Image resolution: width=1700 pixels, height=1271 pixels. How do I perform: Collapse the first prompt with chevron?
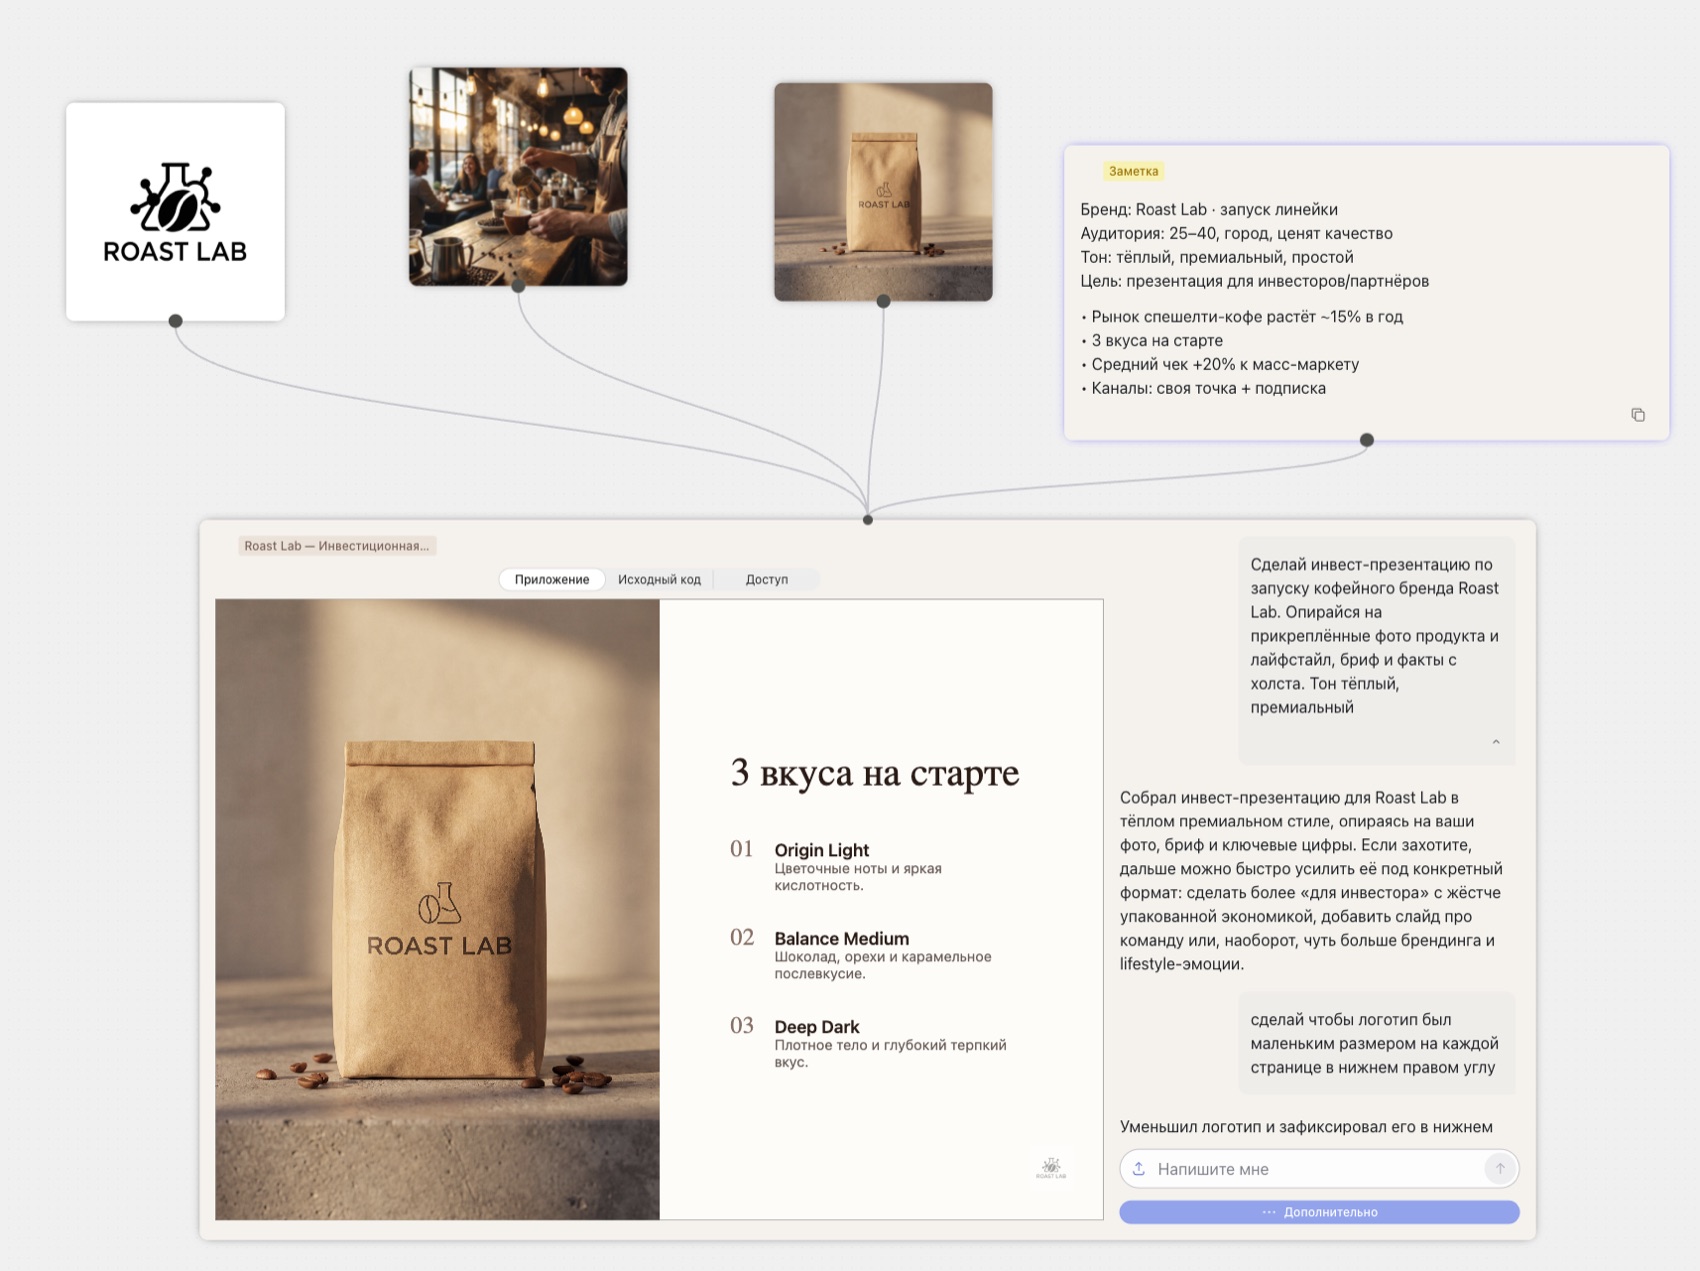tap(1495, 742)
